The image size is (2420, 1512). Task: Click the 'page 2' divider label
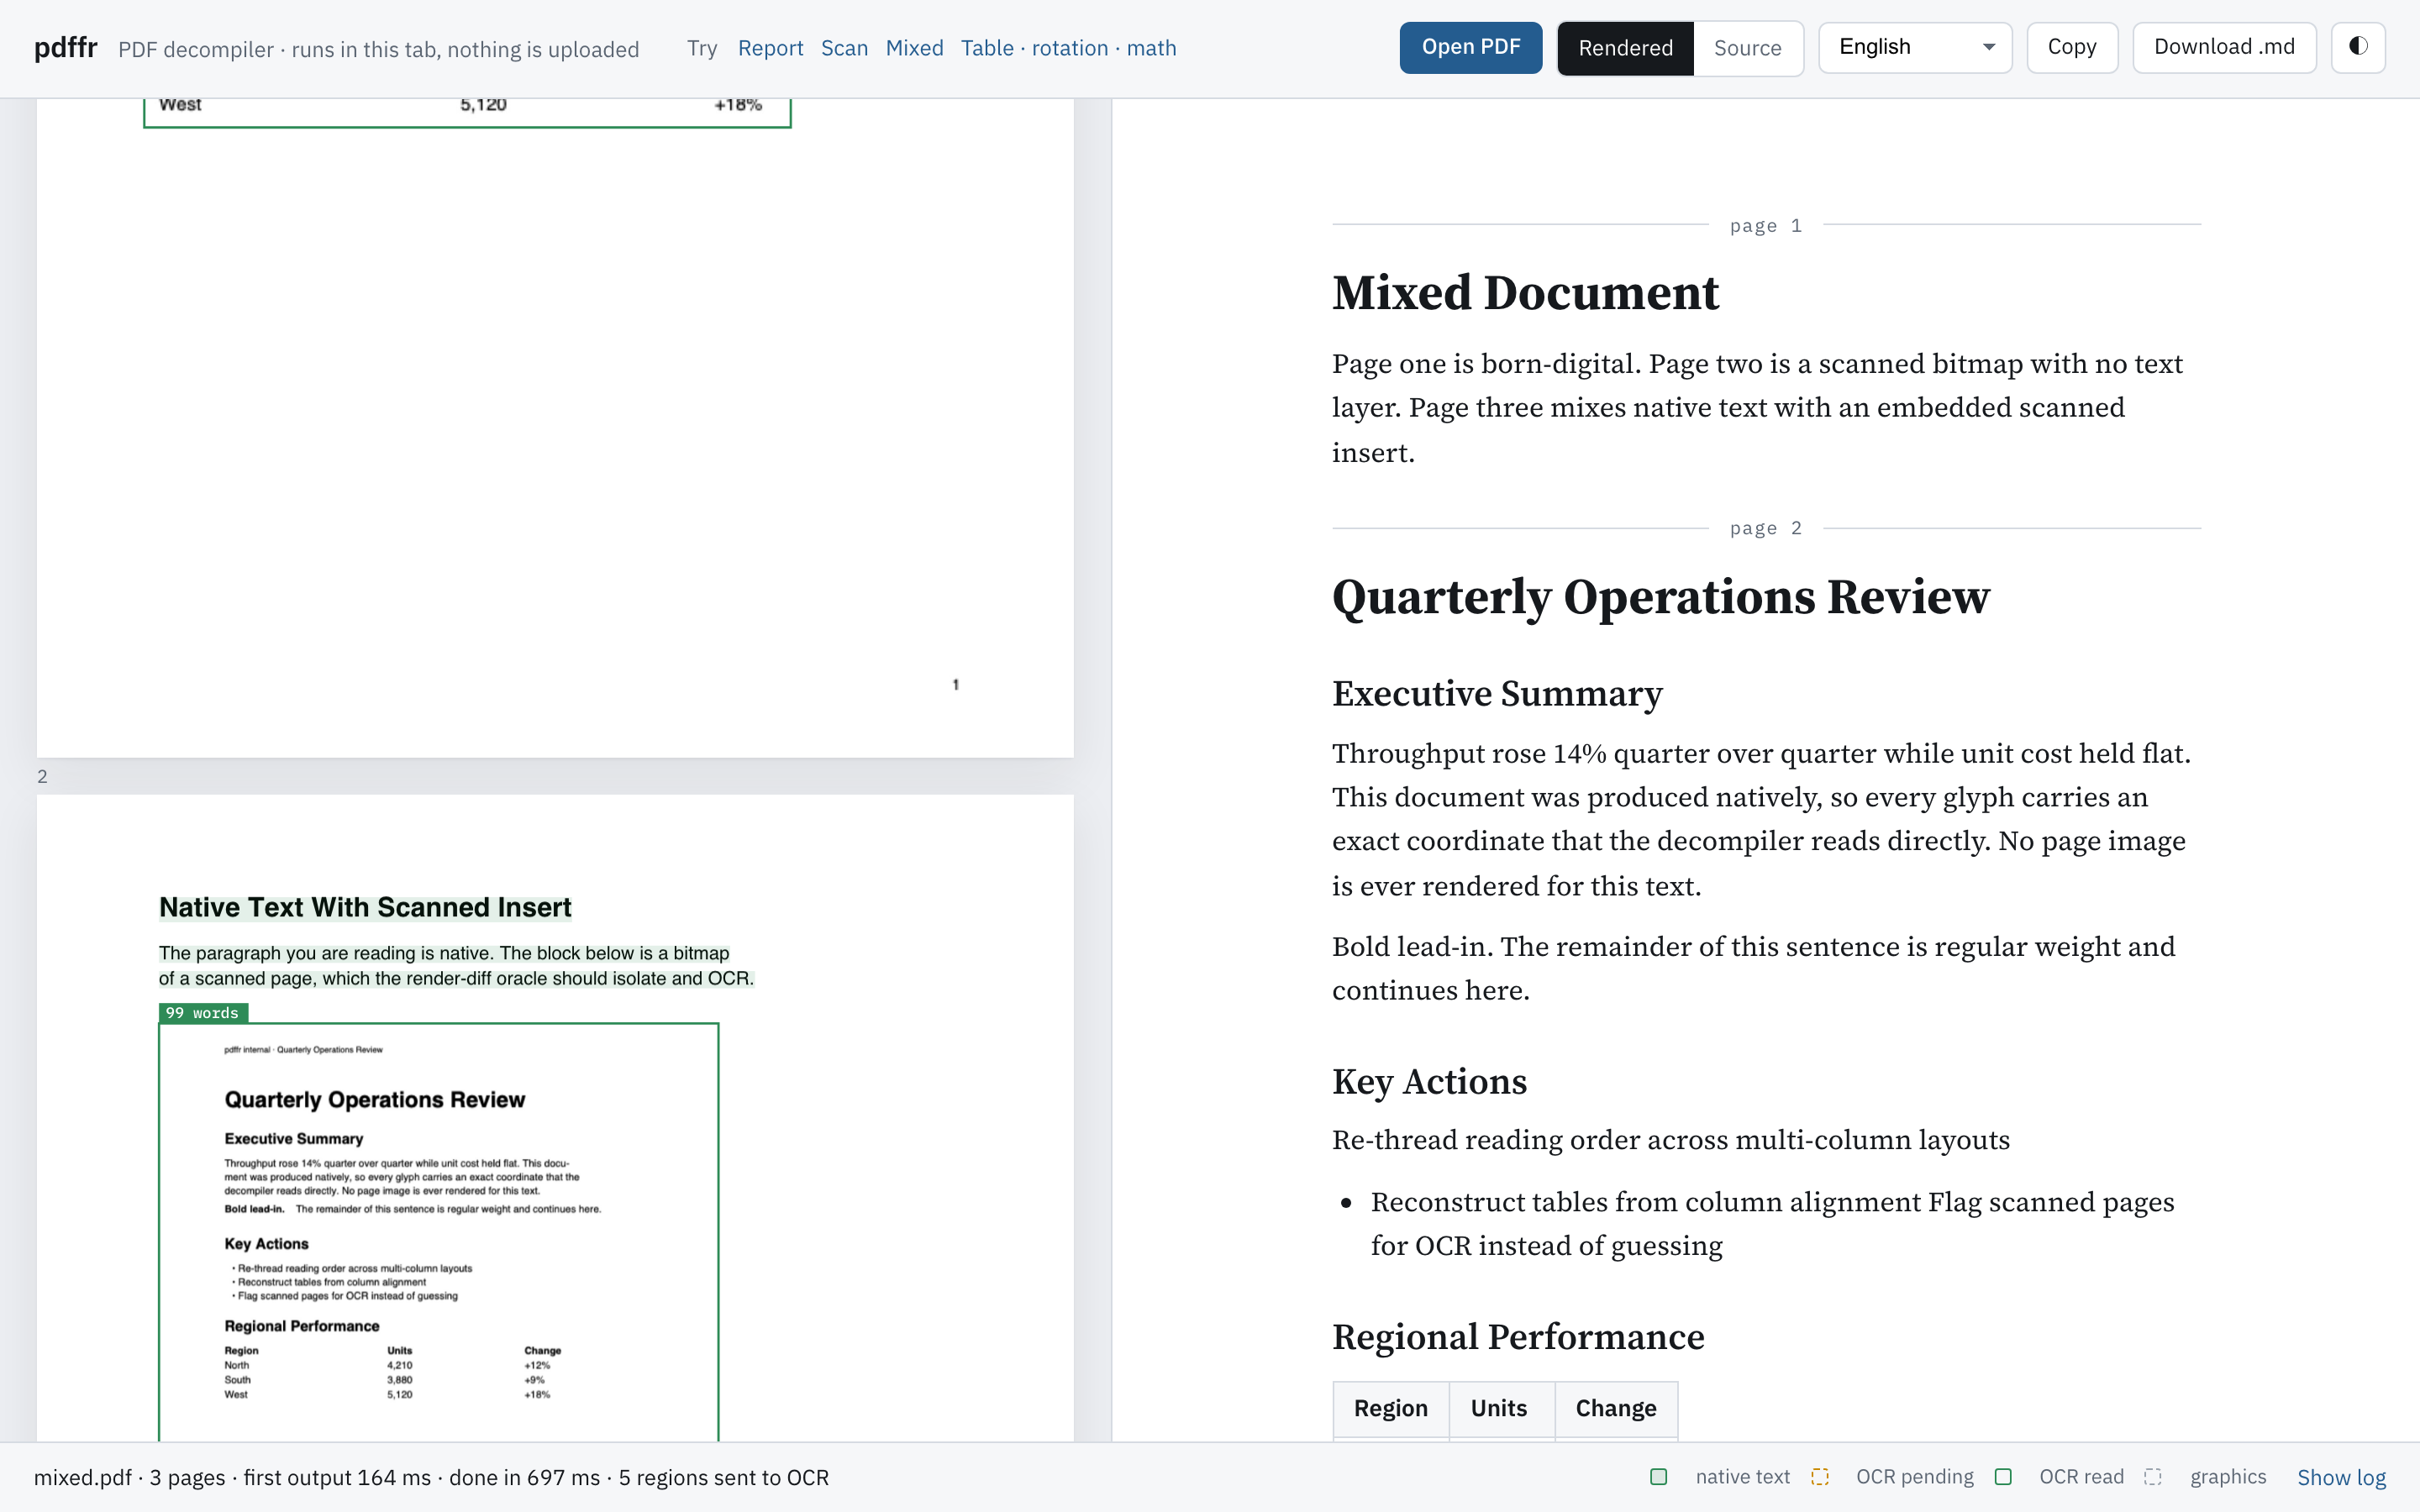tap(1766, 528)
